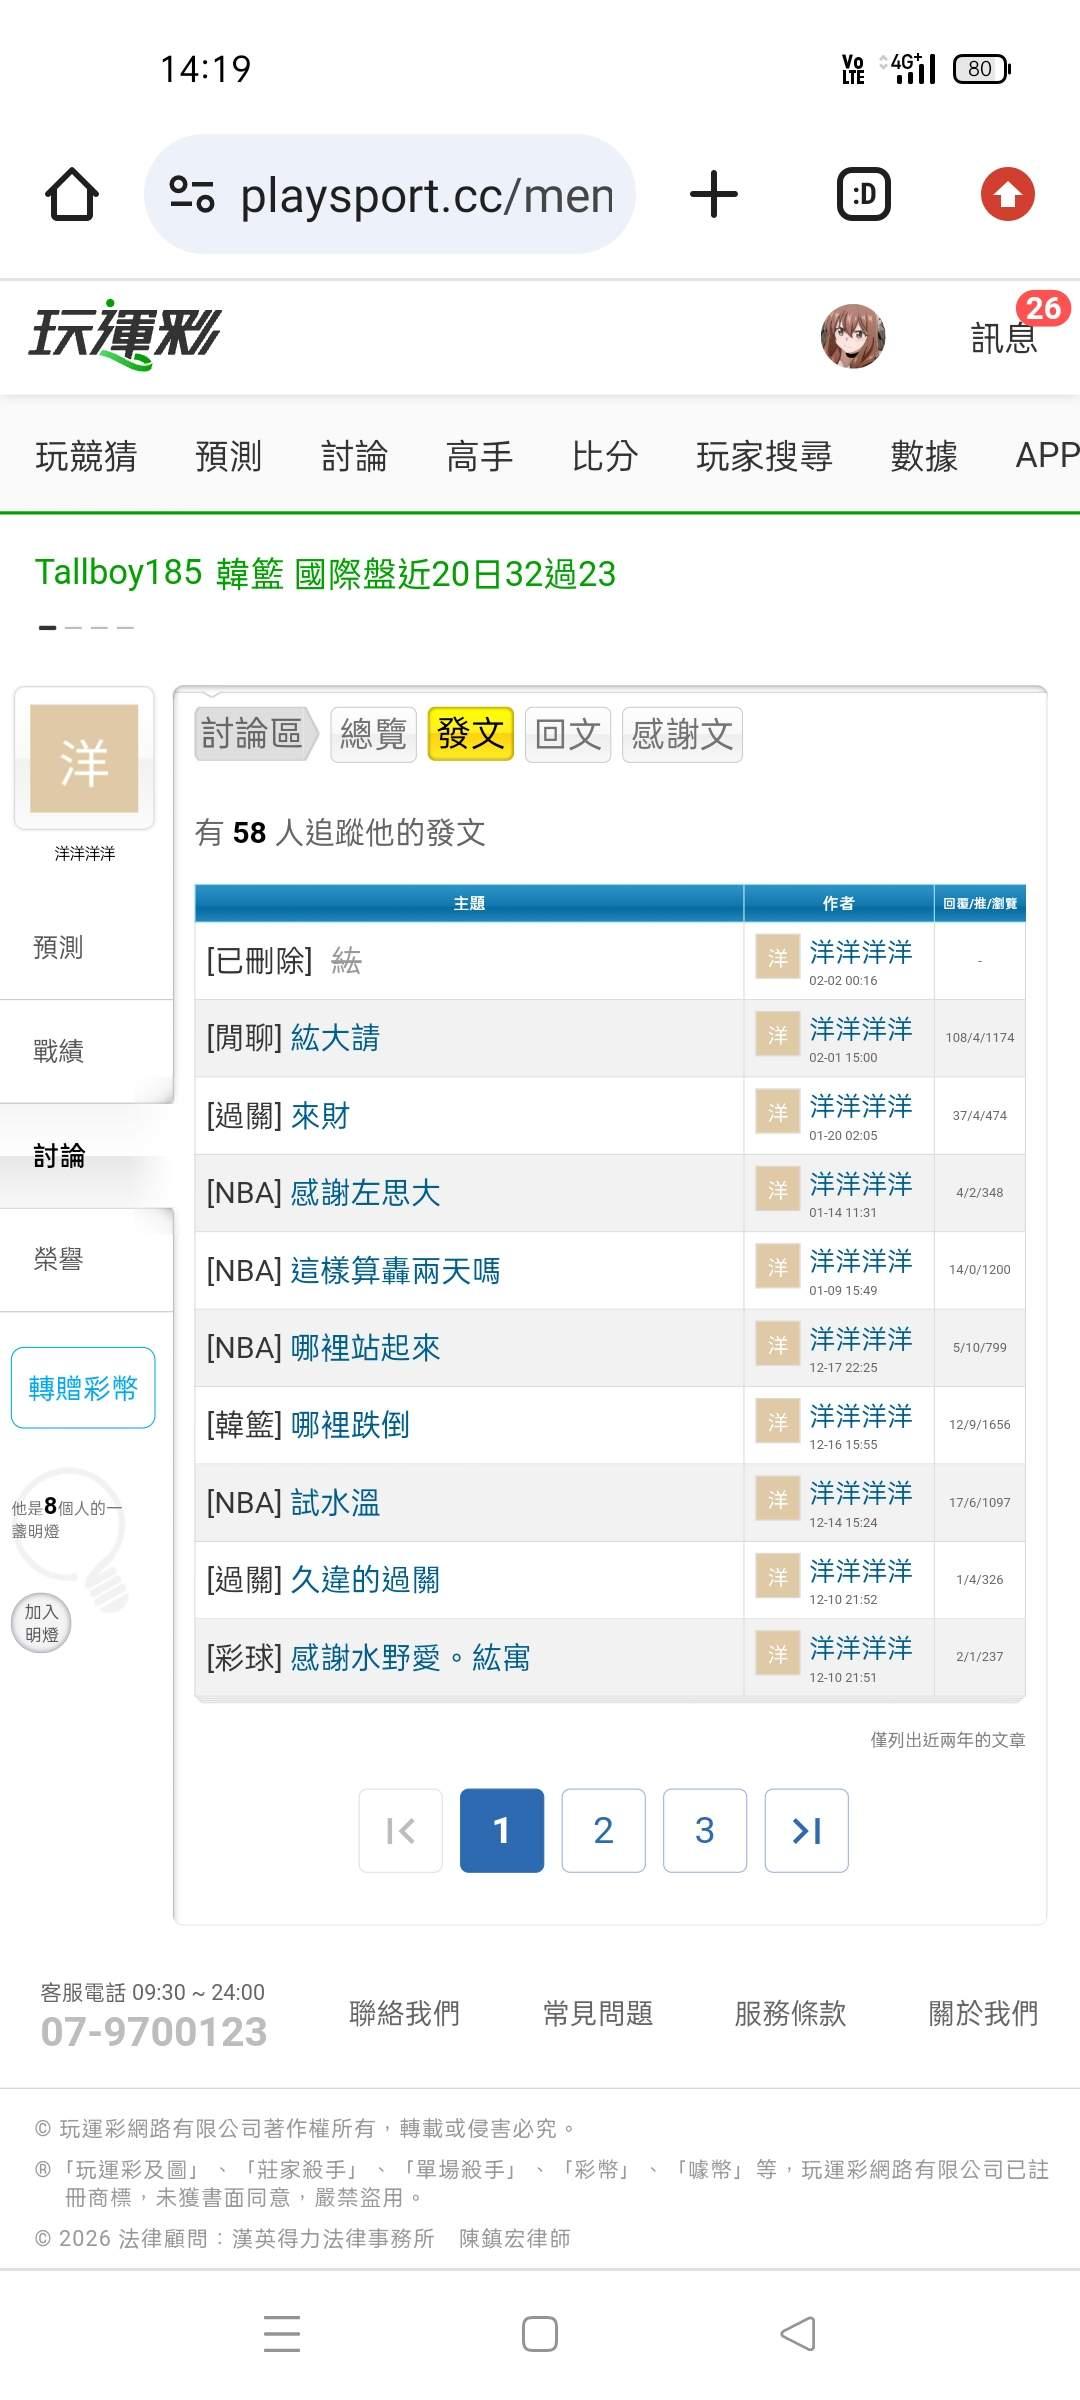
Task: Open the user profile avatar in header
Action: click(x=852, y=336)
